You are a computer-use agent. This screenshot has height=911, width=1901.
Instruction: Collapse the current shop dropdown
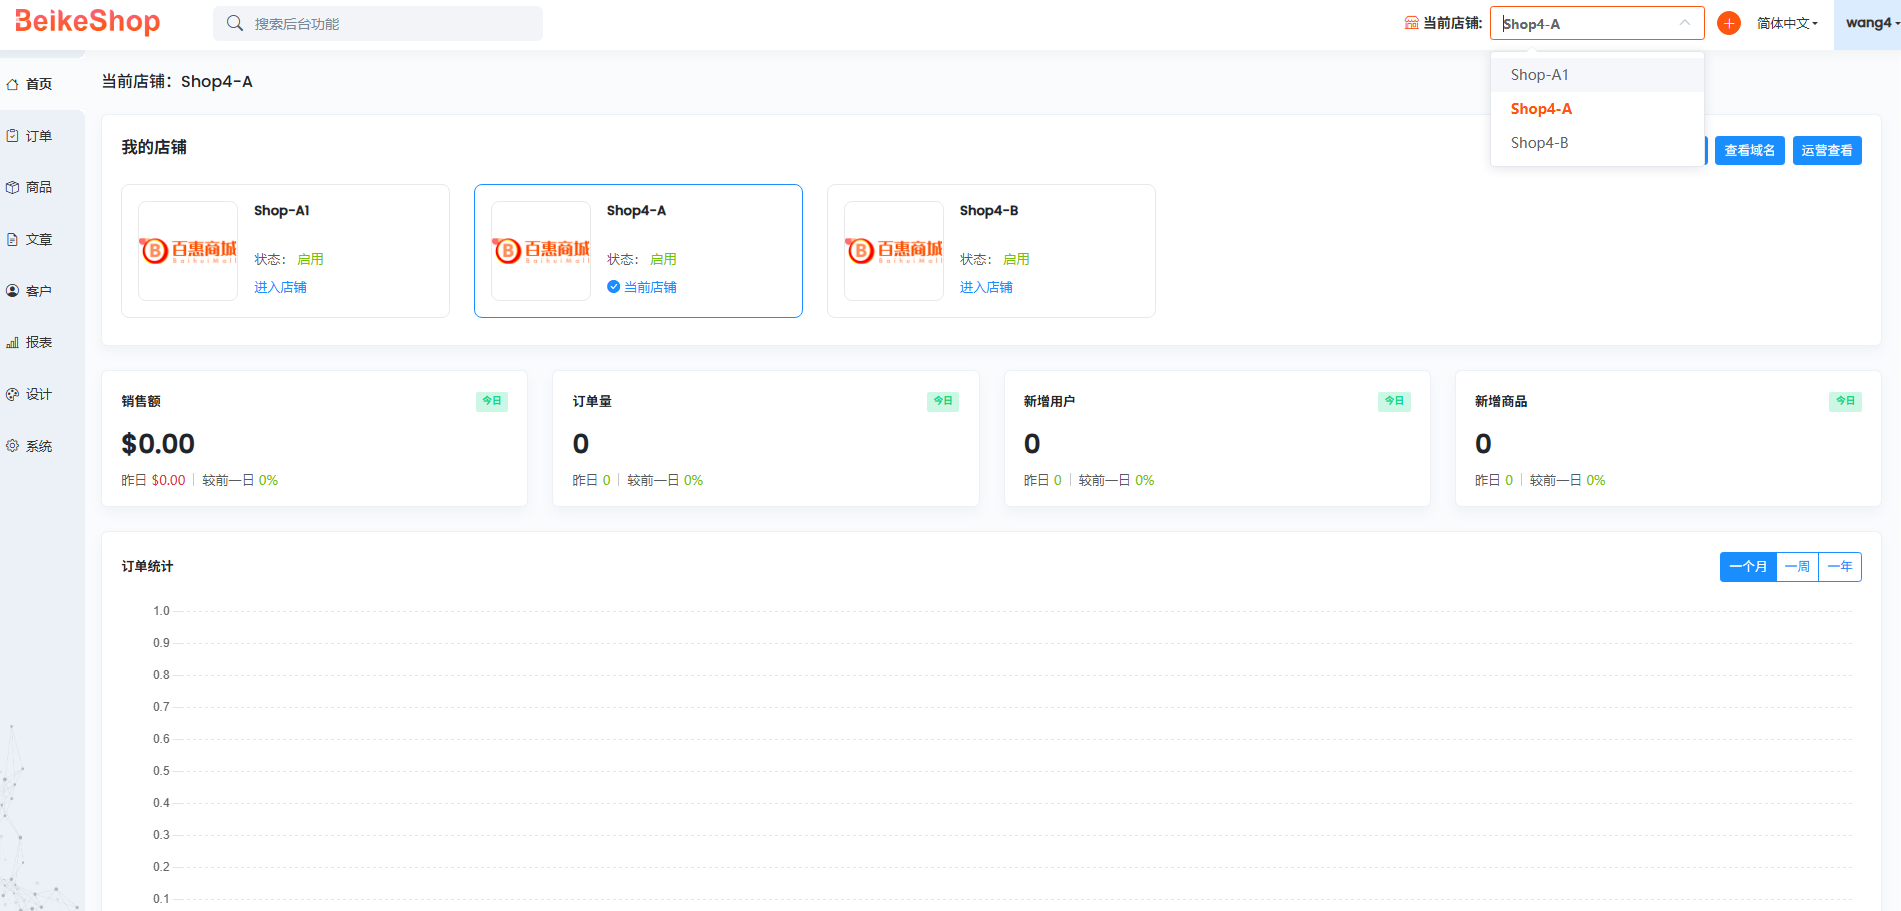pyautogui.click(x=1684, y=23)
